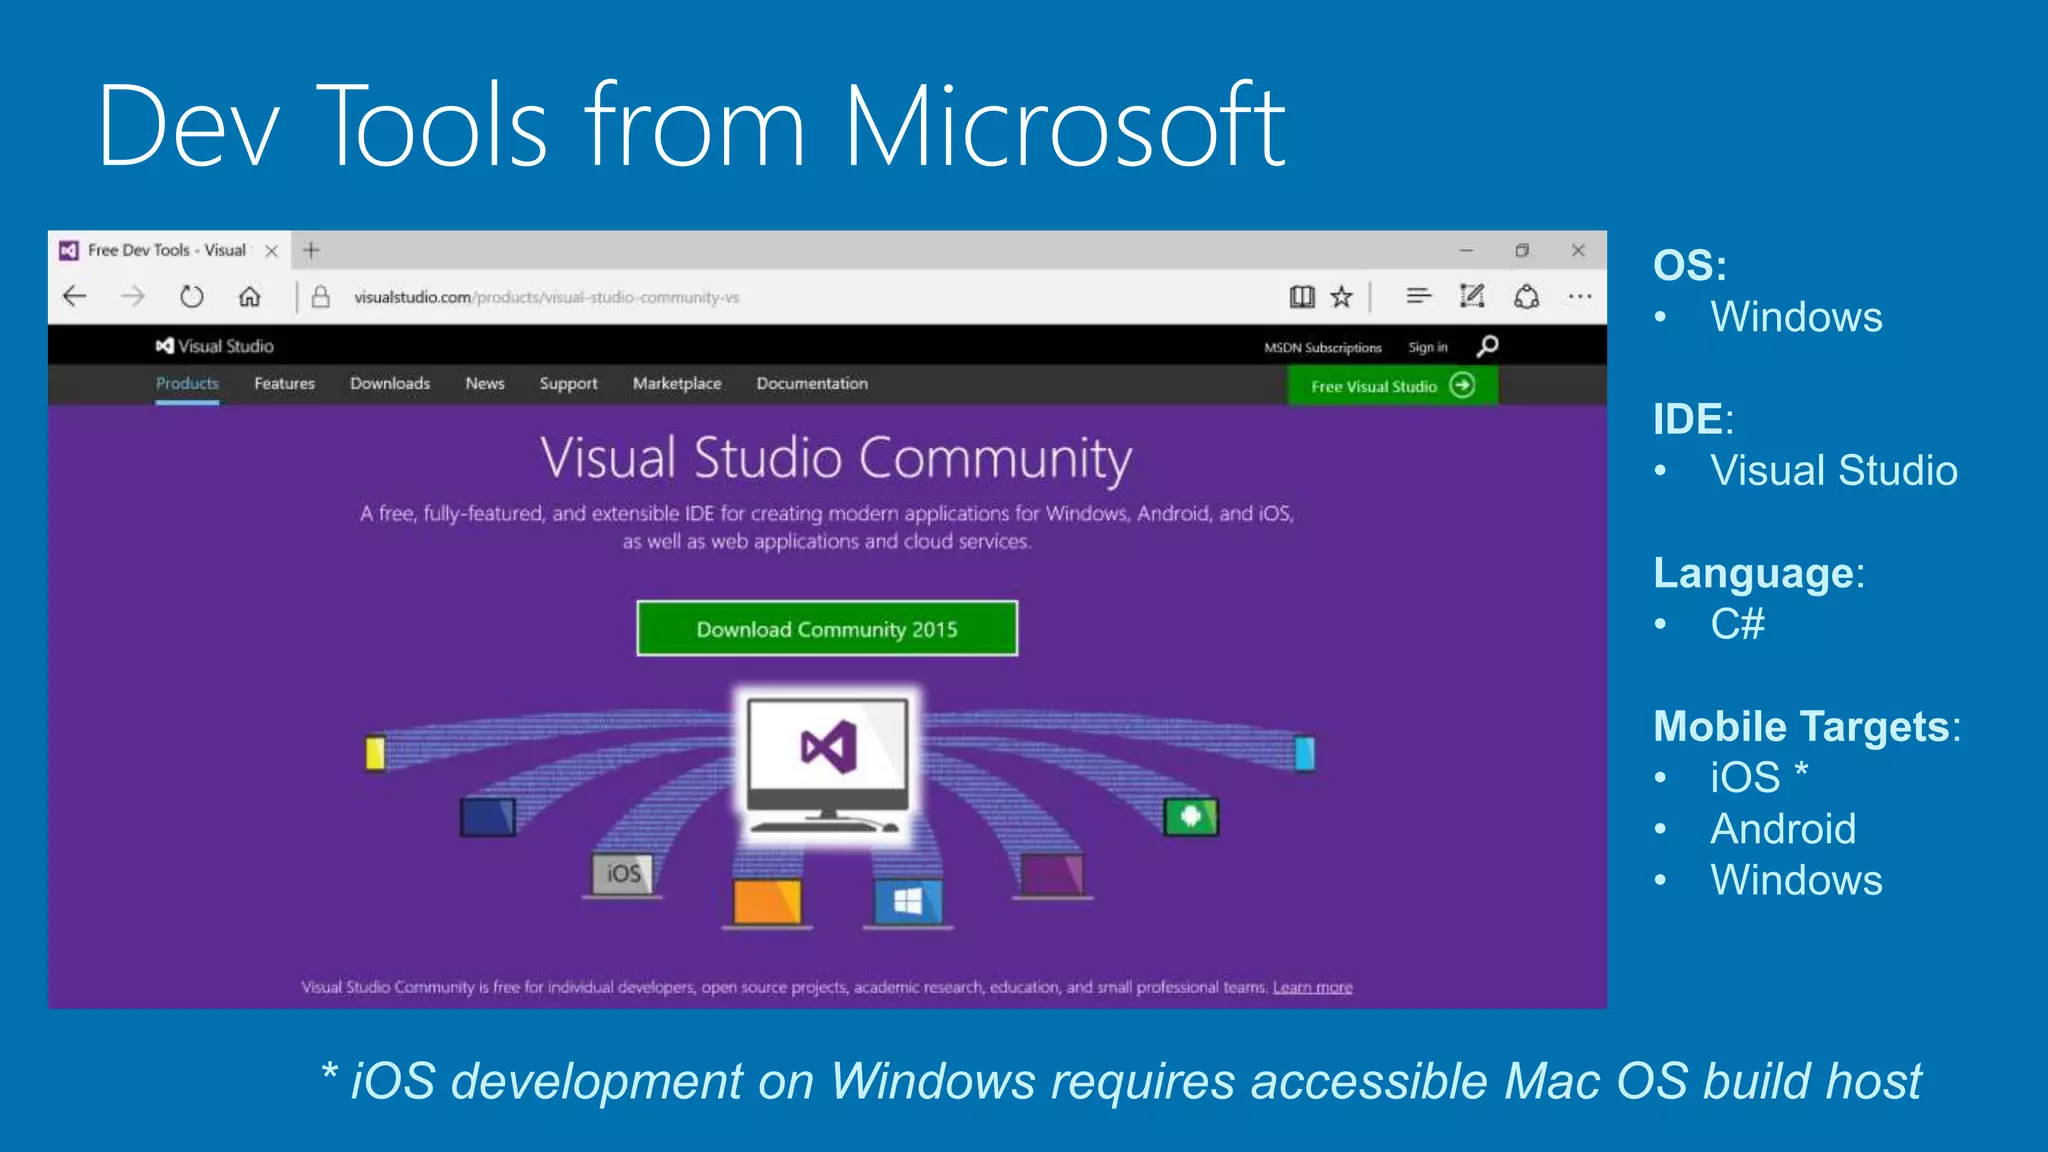The width and height of the screenshot is (2048, 1152).
Task: Click the purple laptop illustration
Action: [1052, 875]
